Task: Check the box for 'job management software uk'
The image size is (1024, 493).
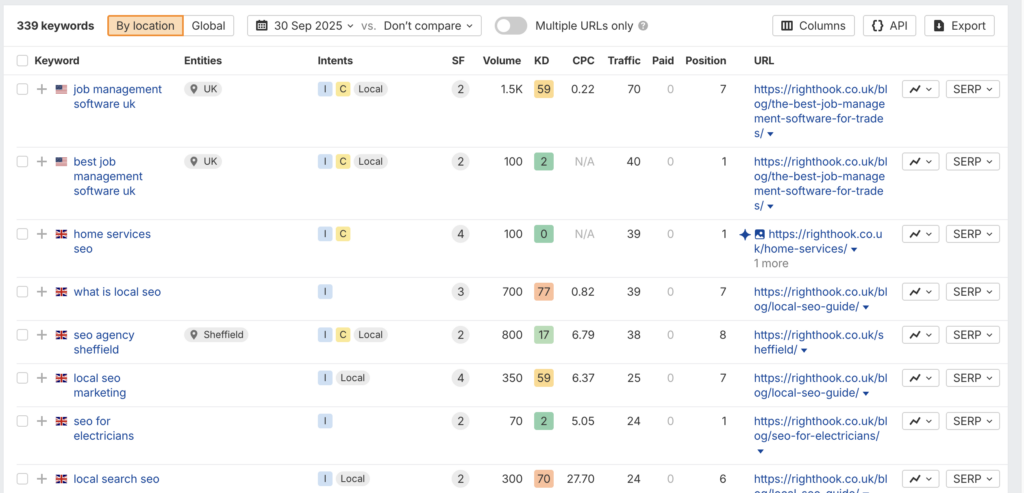Action: (23, 89)
